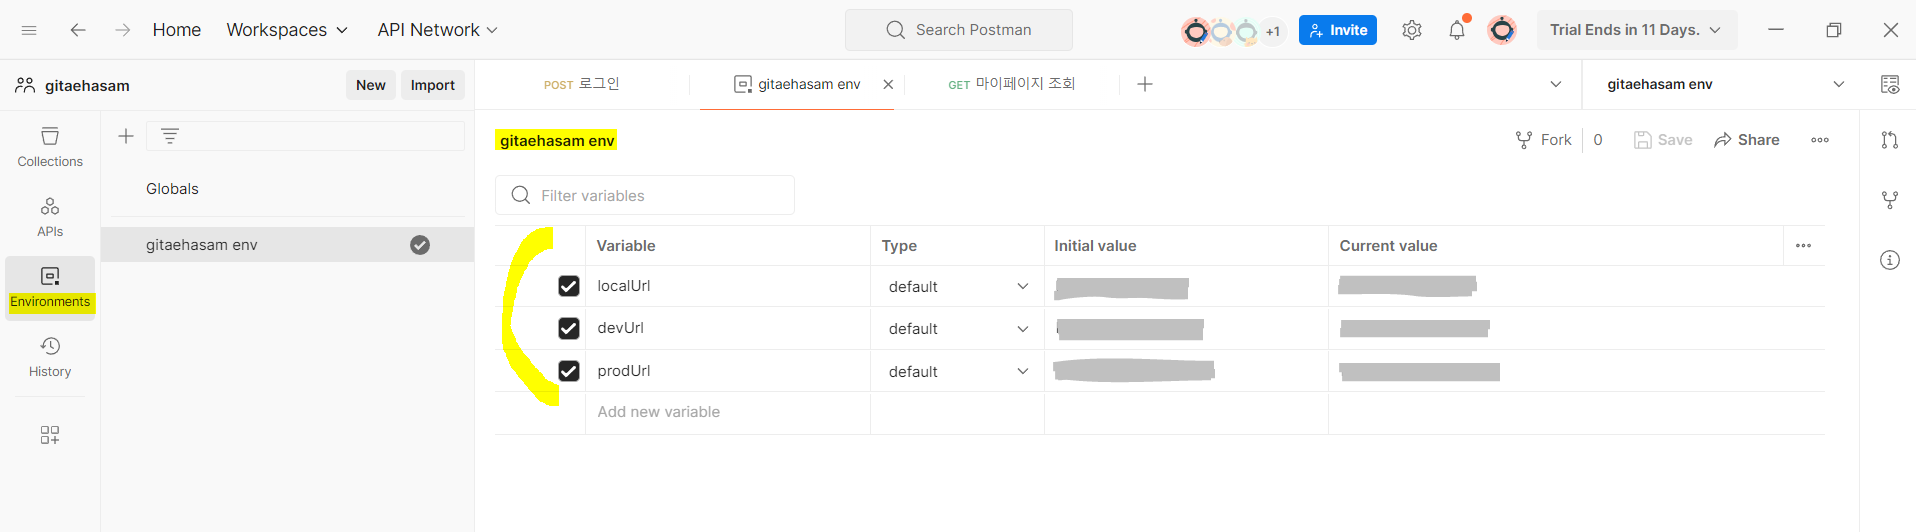Viewport: 1916px width, 532px height.
Task: Uncheck the devUrl variable
Action: coord(569,328)
